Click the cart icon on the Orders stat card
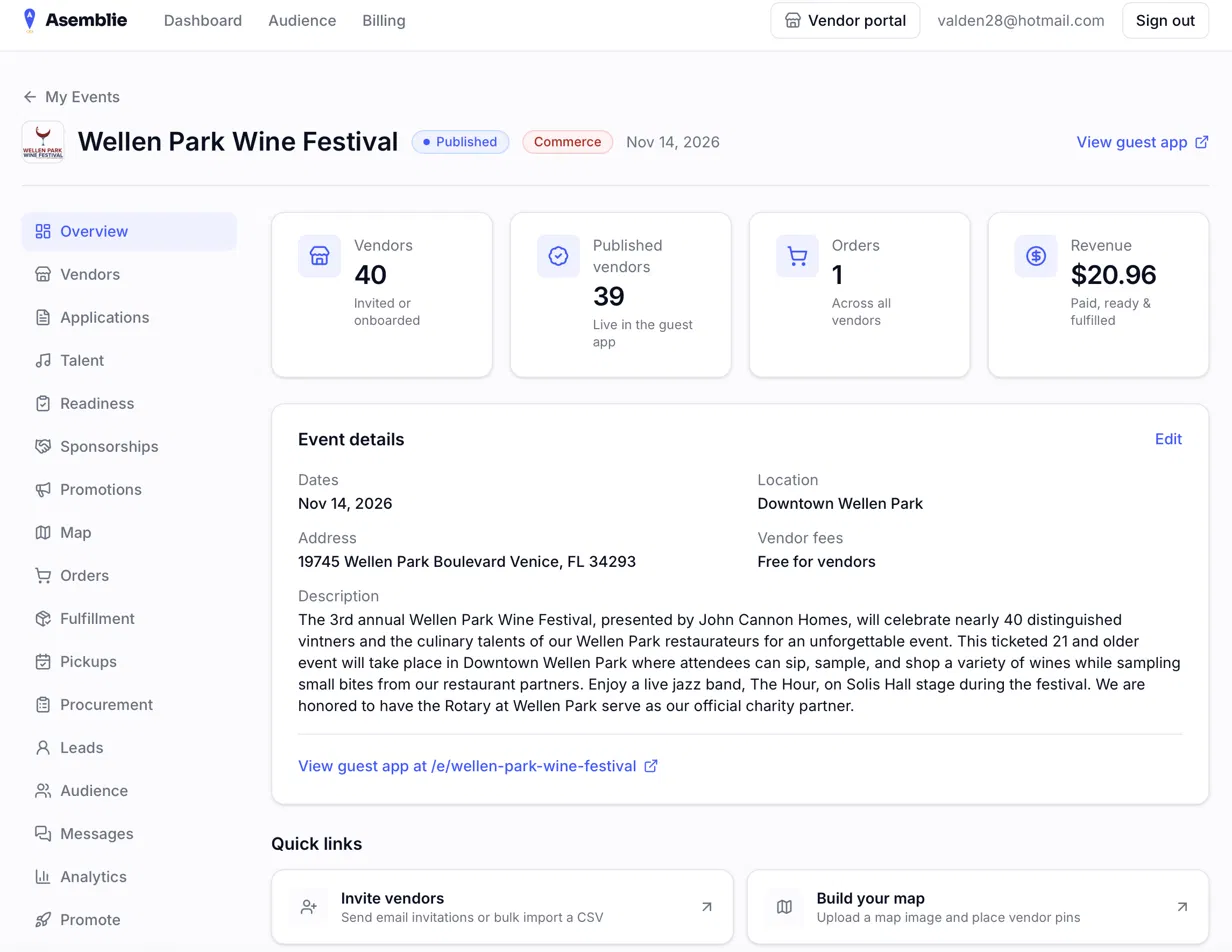 coord(797,256)
